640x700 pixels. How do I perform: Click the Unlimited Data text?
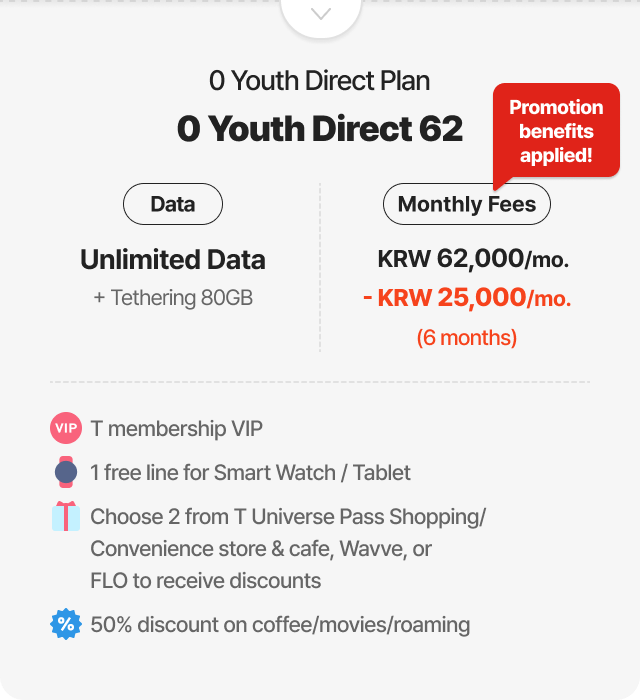173,260
